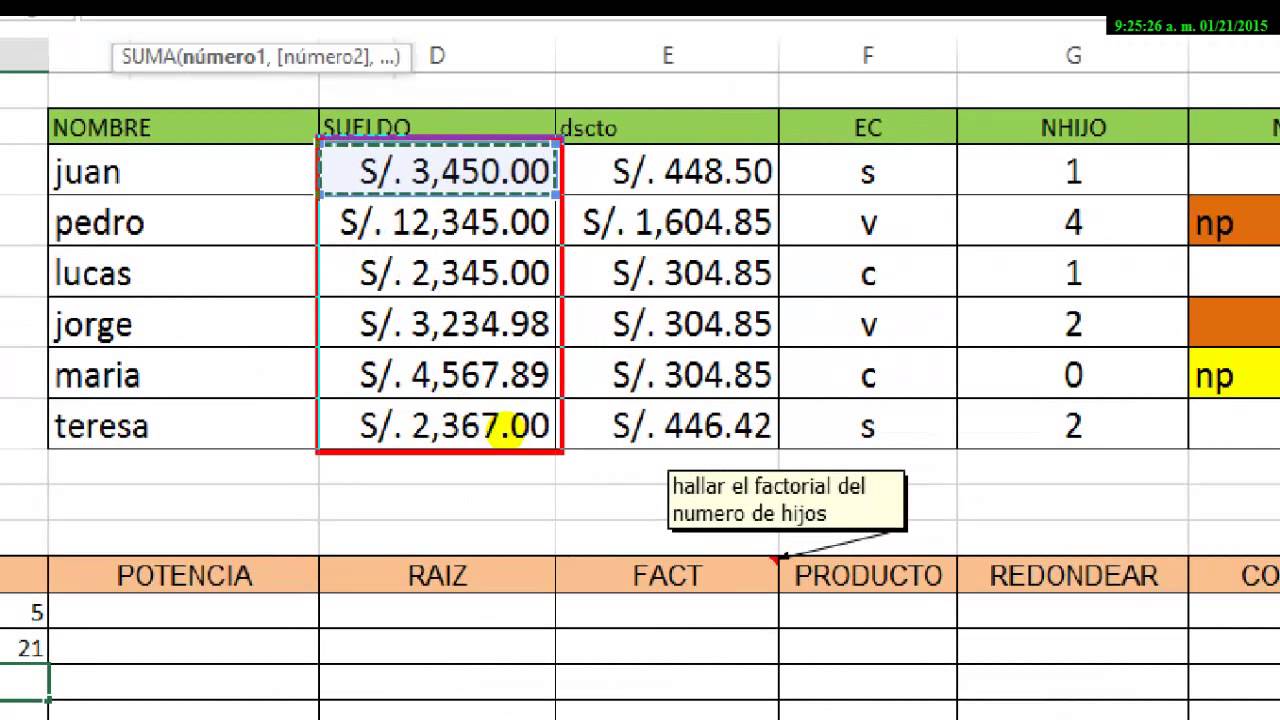The height and width of the screenshot is (720, 1280).
Task: Click discount cell S/. 448.50
Action: (x=667, y=171)
